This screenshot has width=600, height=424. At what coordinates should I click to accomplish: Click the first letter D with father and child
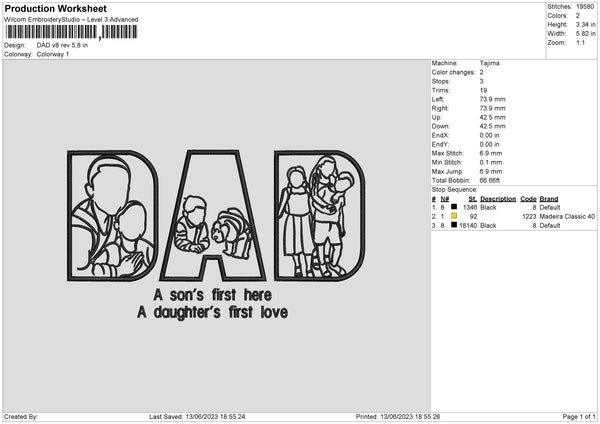[x=112, y=216]
